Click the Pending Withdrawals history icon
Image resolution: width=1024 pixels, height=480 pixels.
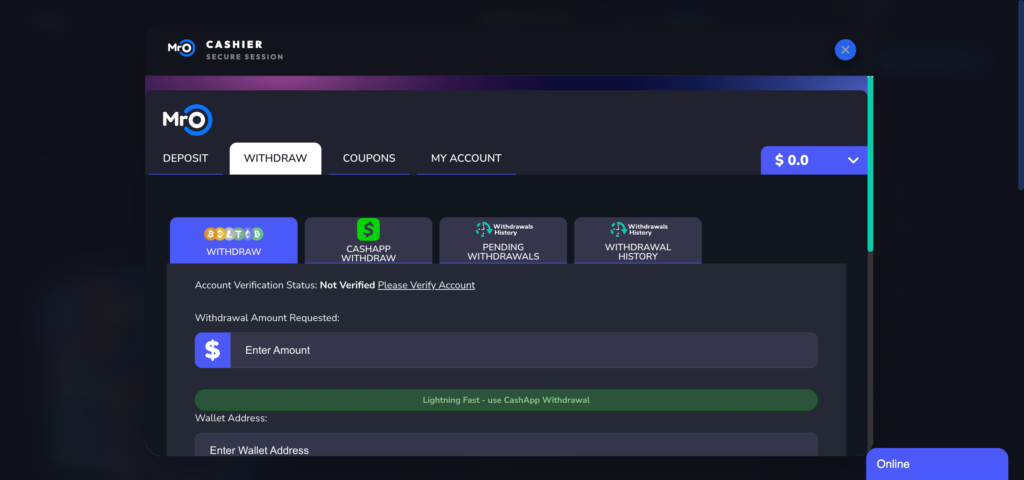coord(504,229)
